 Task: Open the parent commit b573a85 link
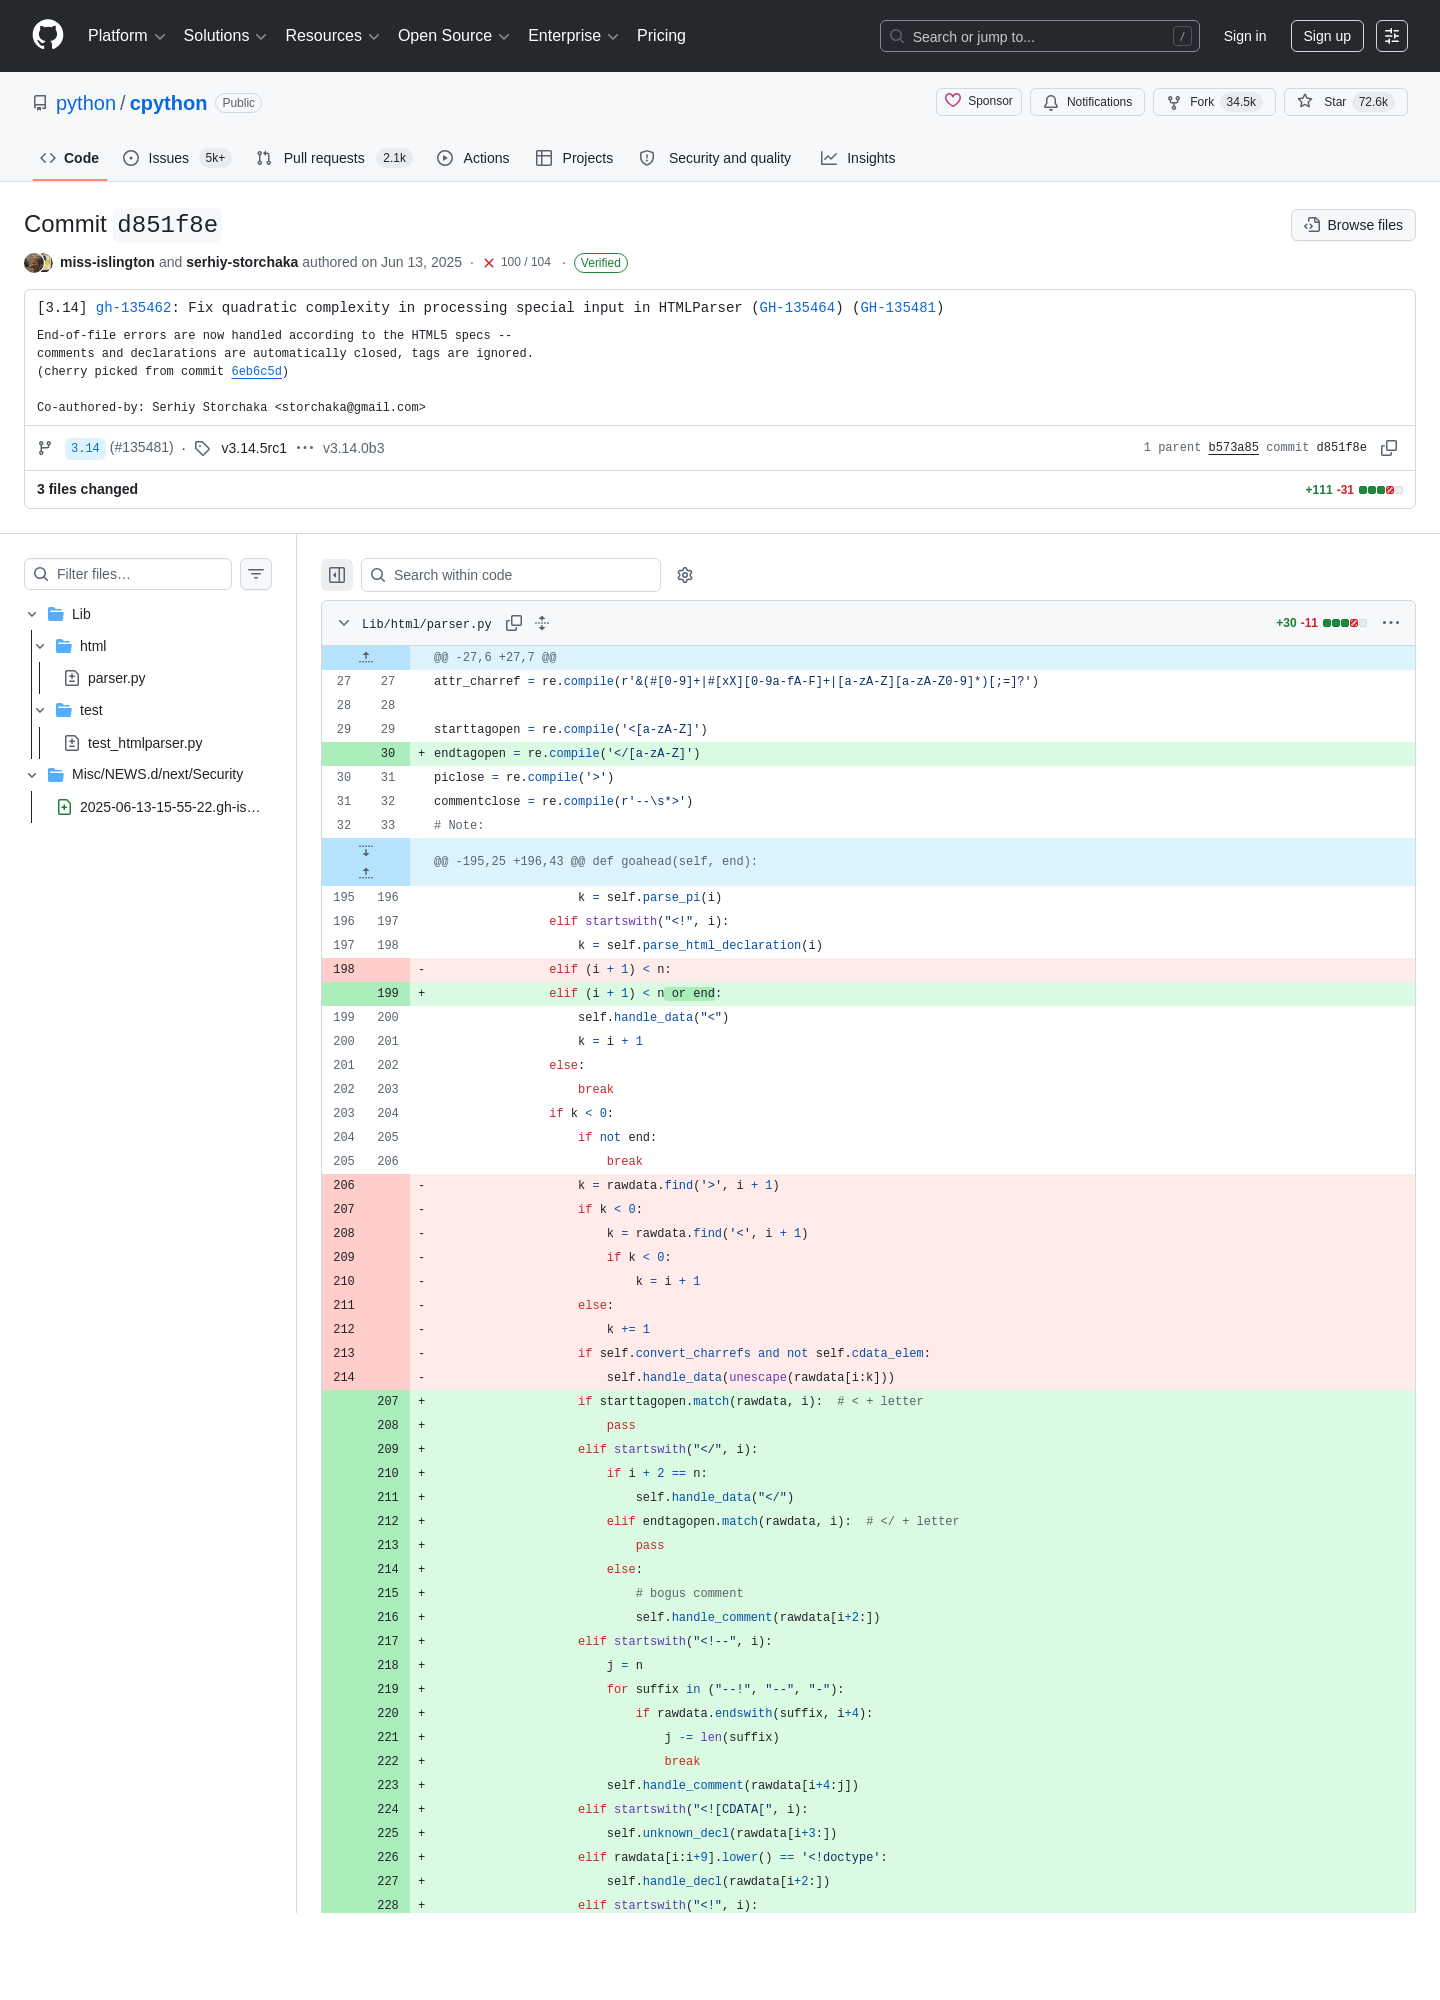coord(1233,448)
